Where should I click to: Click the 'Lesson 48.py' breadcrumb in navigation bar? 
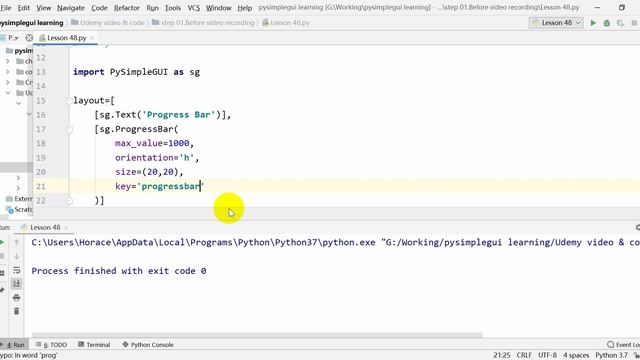(x=286, y=23)
